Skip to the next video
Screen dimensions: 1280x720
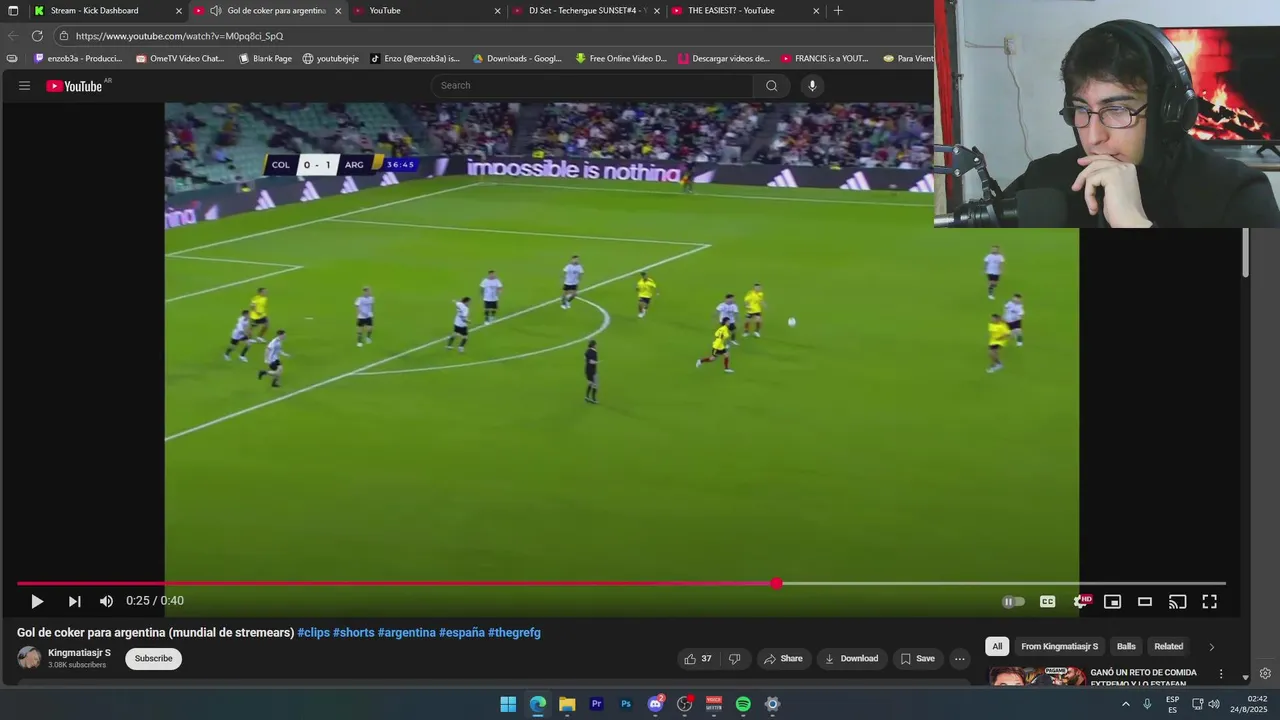coord(74,601)
